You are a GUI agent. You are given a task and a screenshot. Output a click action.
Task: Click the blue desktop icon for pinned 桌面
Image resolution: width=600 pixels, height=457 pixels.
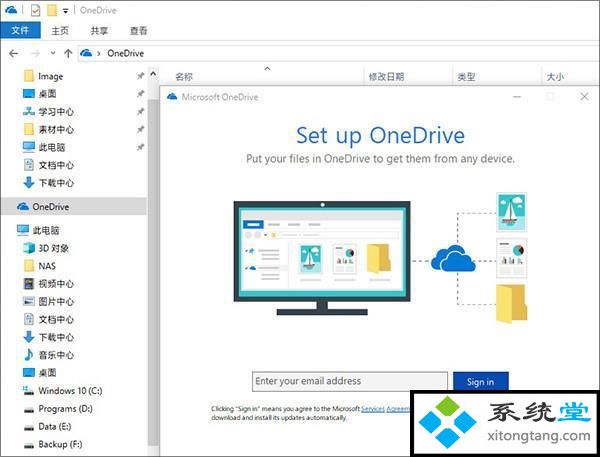(29, 93)
